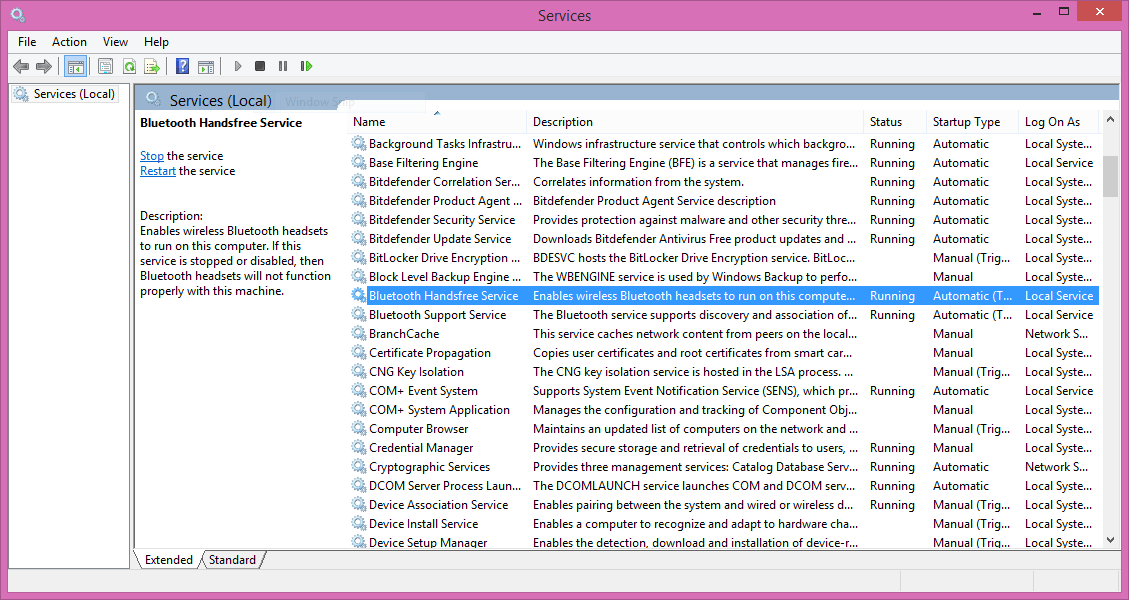Image resolution: width=1129 pixels, height=600 pixels.
Task: Click gear icon of Base Filtering Engine
Action: 358,163
